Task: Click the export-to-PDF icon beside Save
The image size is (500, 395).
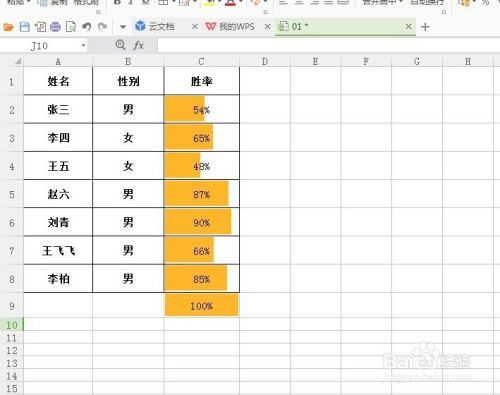Action: pos(40,27)
